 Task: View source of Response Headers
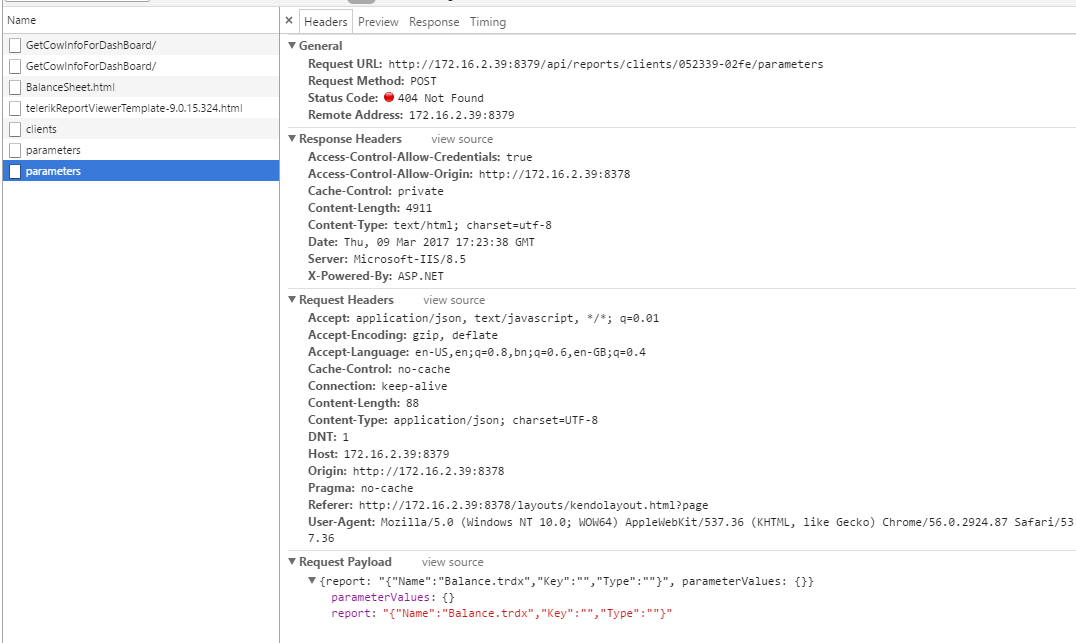462,139
